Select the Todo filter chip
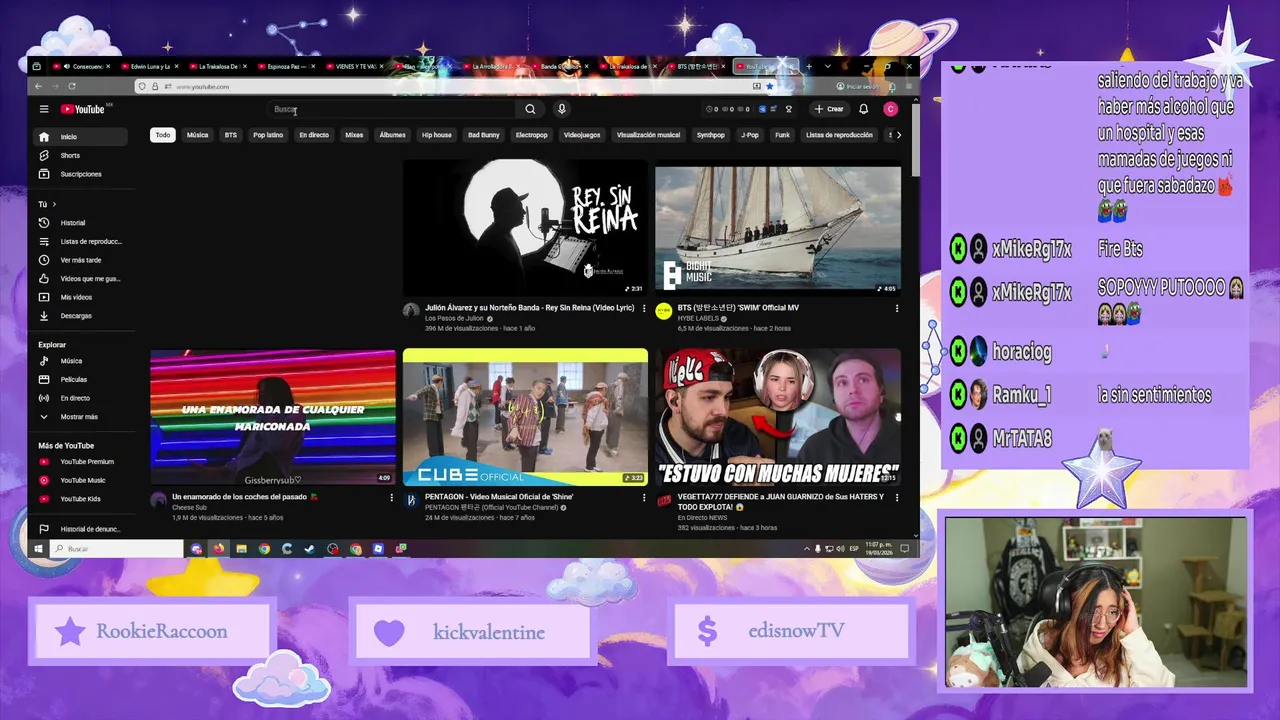The width and height of the screenshot is (1280, 720). 163,135
